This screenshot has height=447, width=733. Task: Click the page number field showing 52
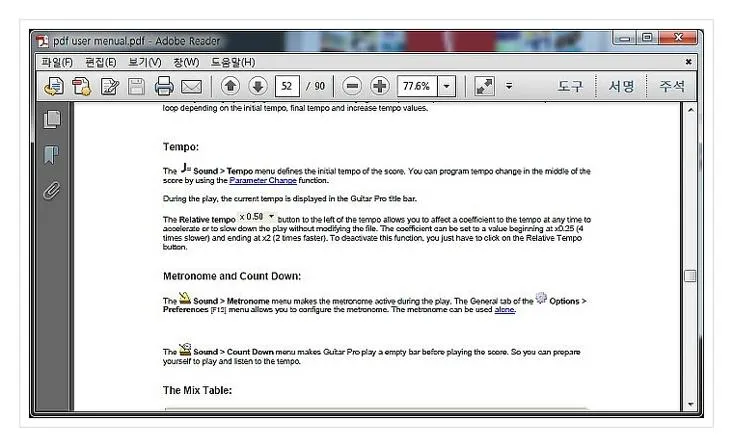click(x=287, y=86)
